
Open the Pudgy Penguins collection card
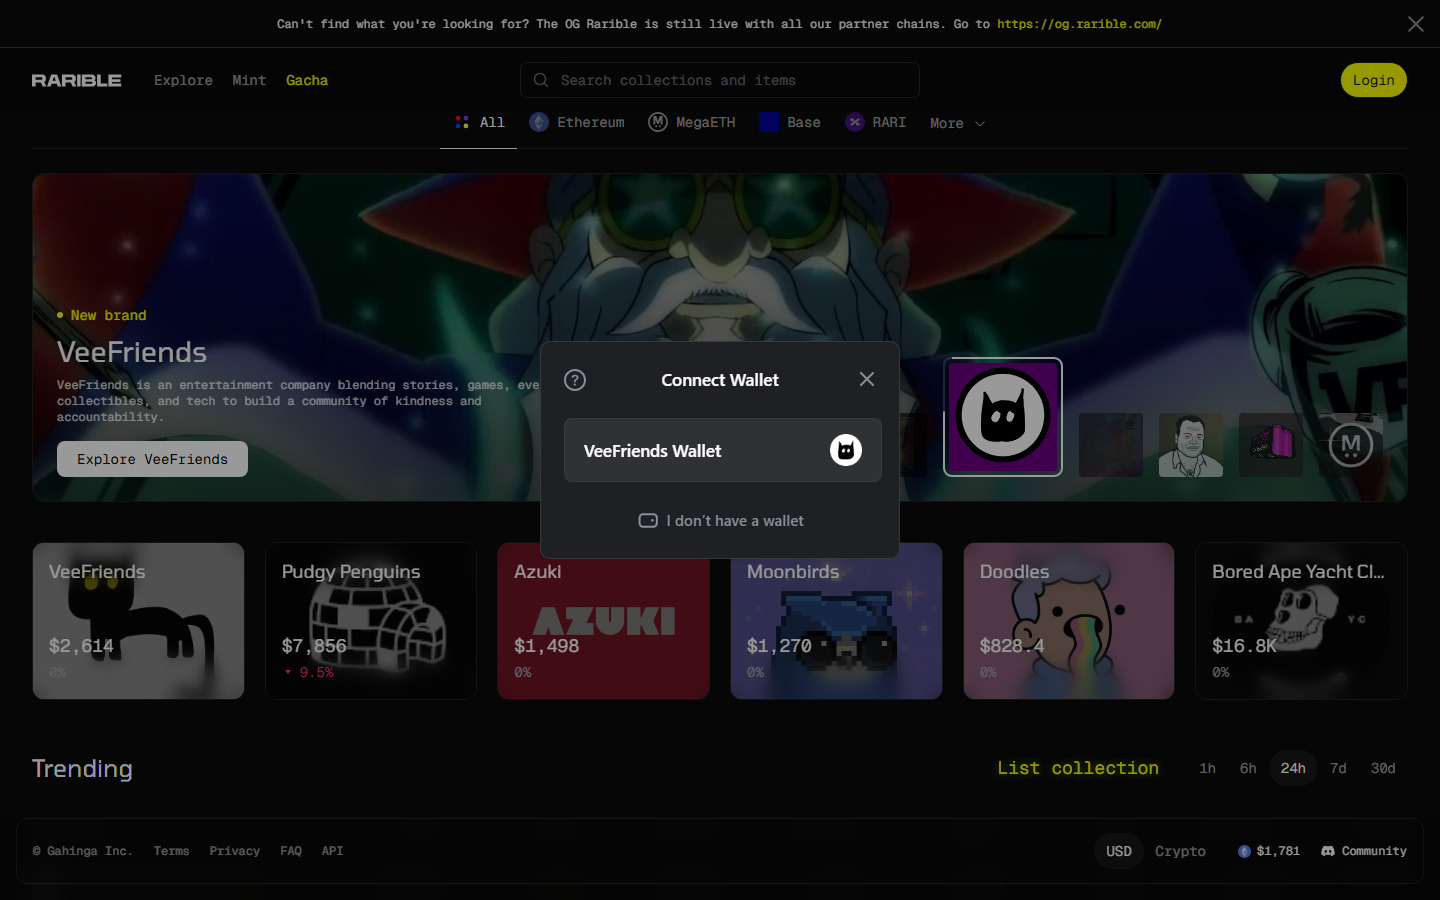point(371,621)
